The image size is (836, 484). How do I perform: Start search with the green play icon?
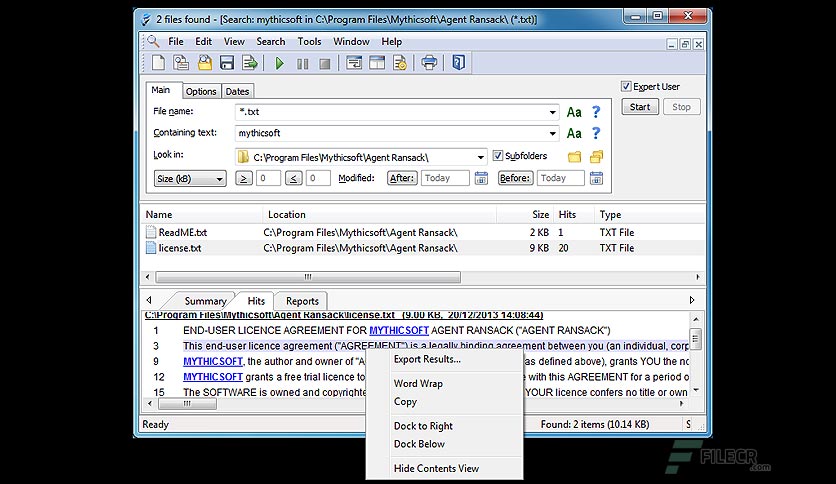coord(279,63)
